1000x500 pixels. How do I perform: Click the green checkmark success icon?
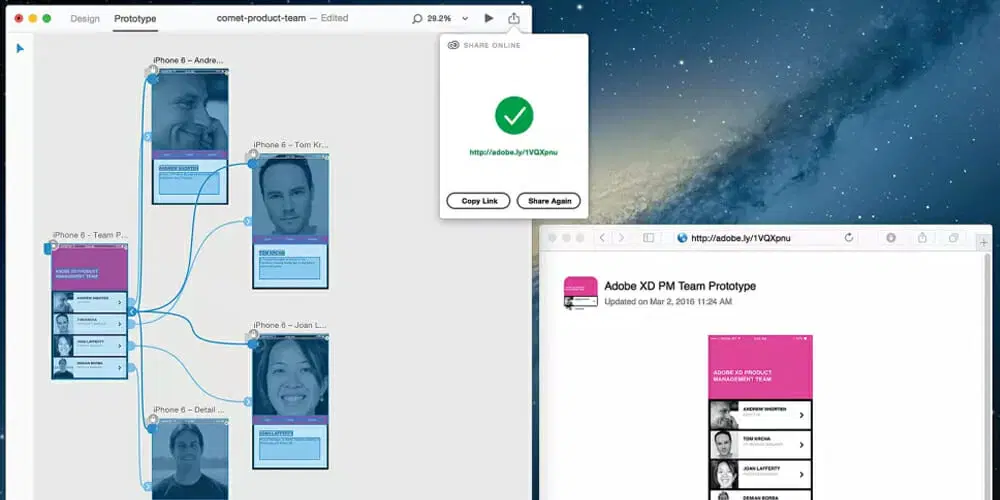tap(514, 115)
